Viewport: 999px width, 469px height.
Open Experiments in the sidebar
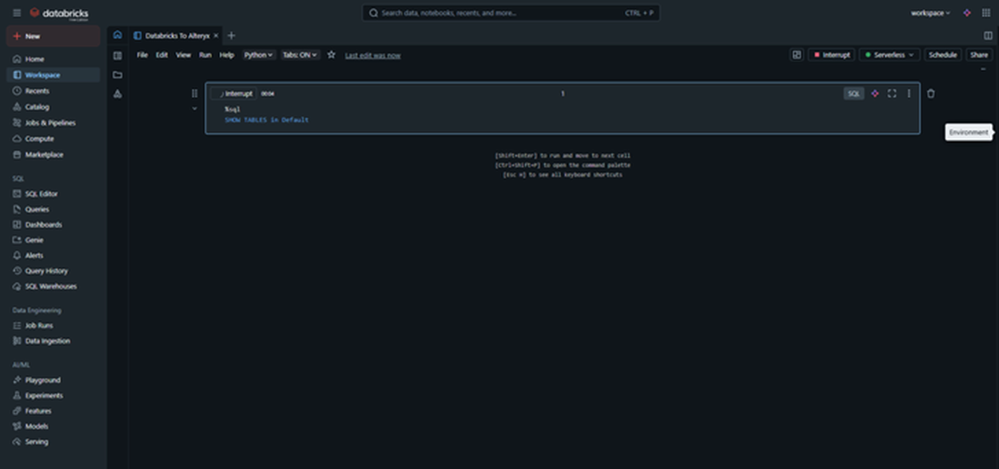coord(54,396)
